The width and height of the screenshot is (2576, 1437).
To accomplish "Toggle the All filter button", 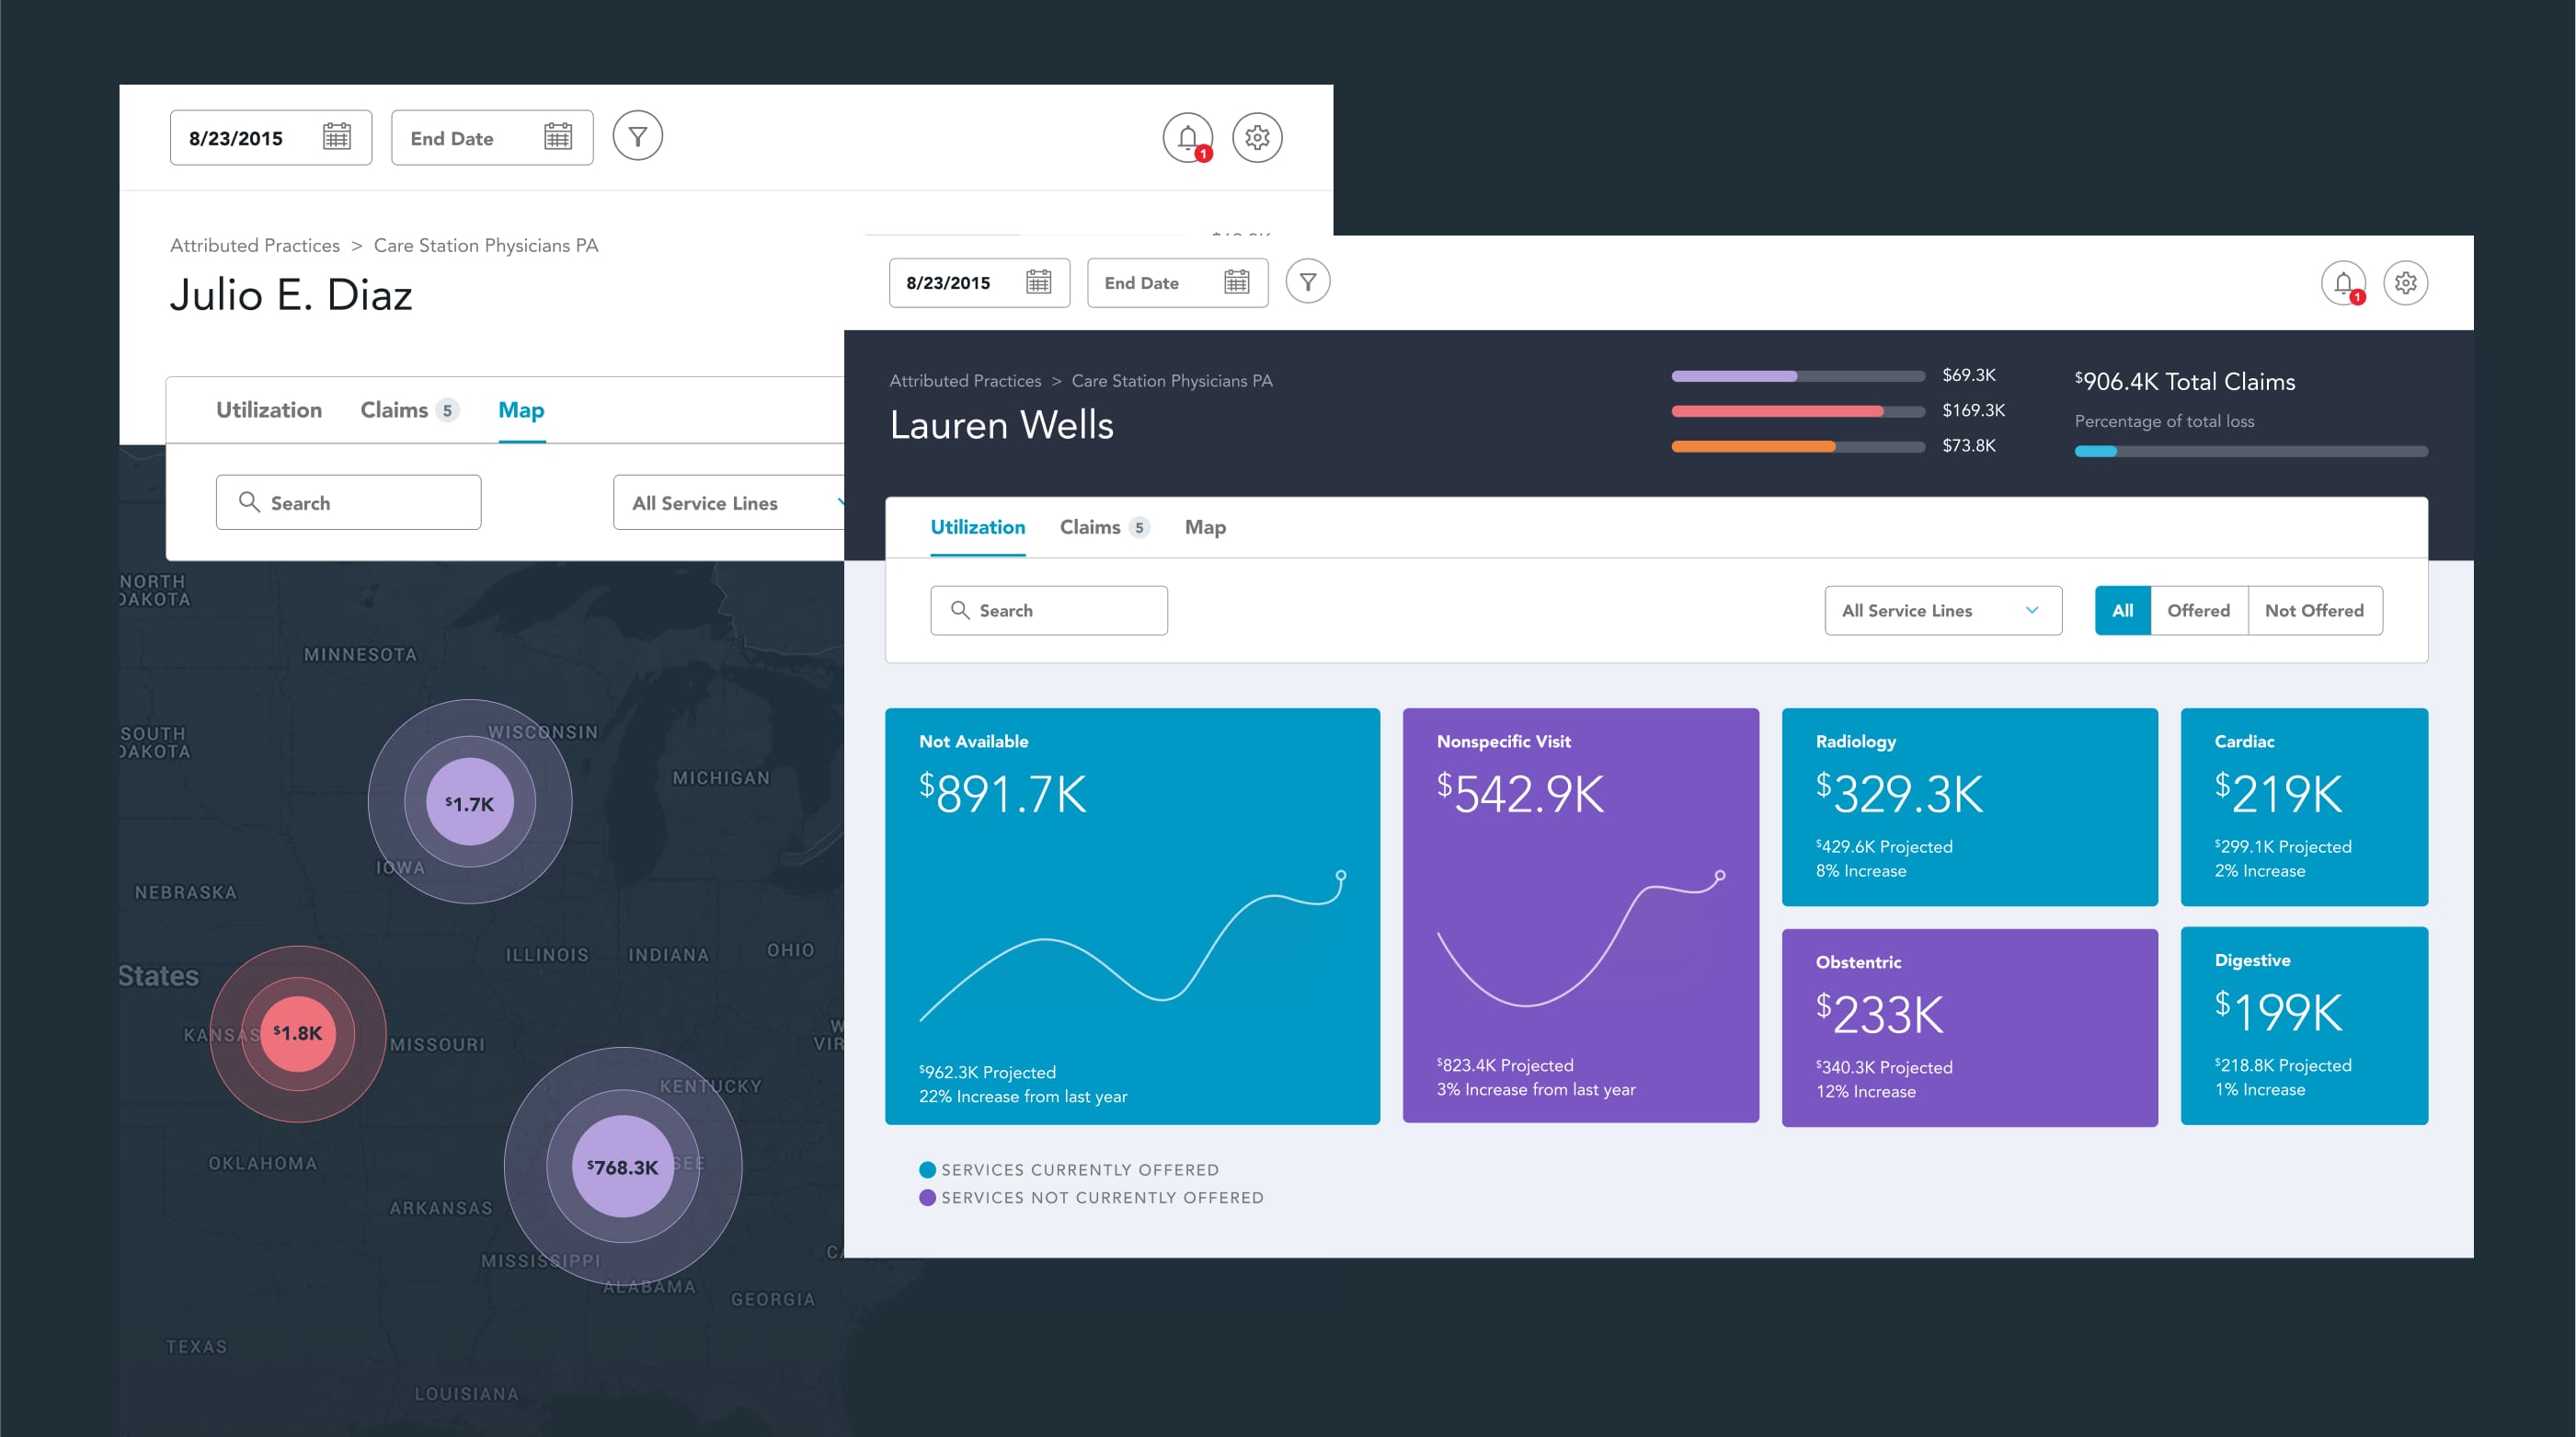I will [2122, 611].
